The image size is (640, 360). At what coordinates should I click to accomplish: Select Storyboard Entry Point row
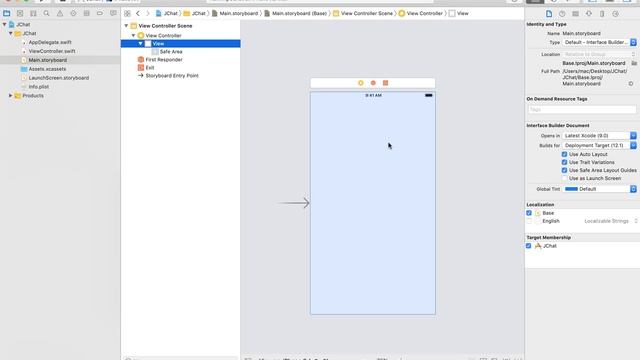point(172,76)
